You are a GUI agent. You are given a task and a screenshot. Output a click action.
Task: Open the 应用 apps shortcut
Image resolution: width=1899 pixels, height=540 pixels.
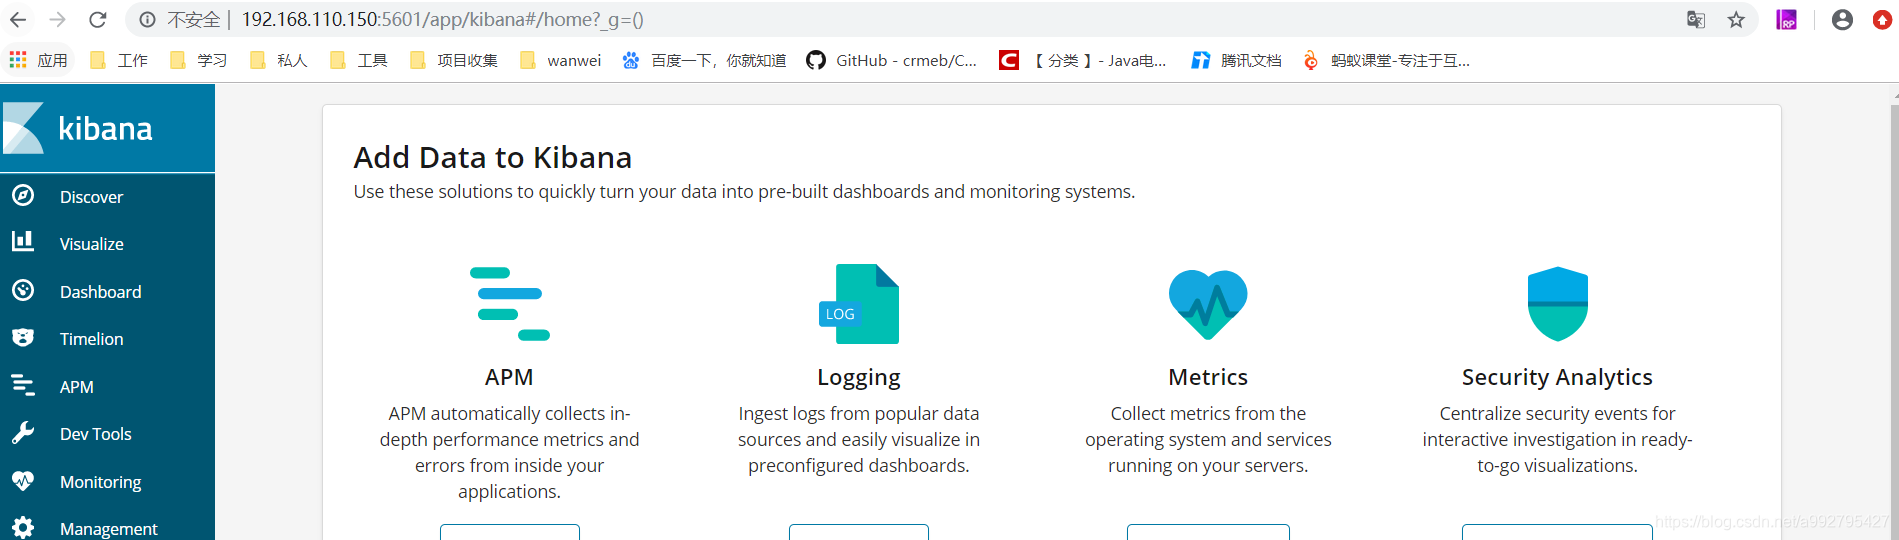pos(39,60)
